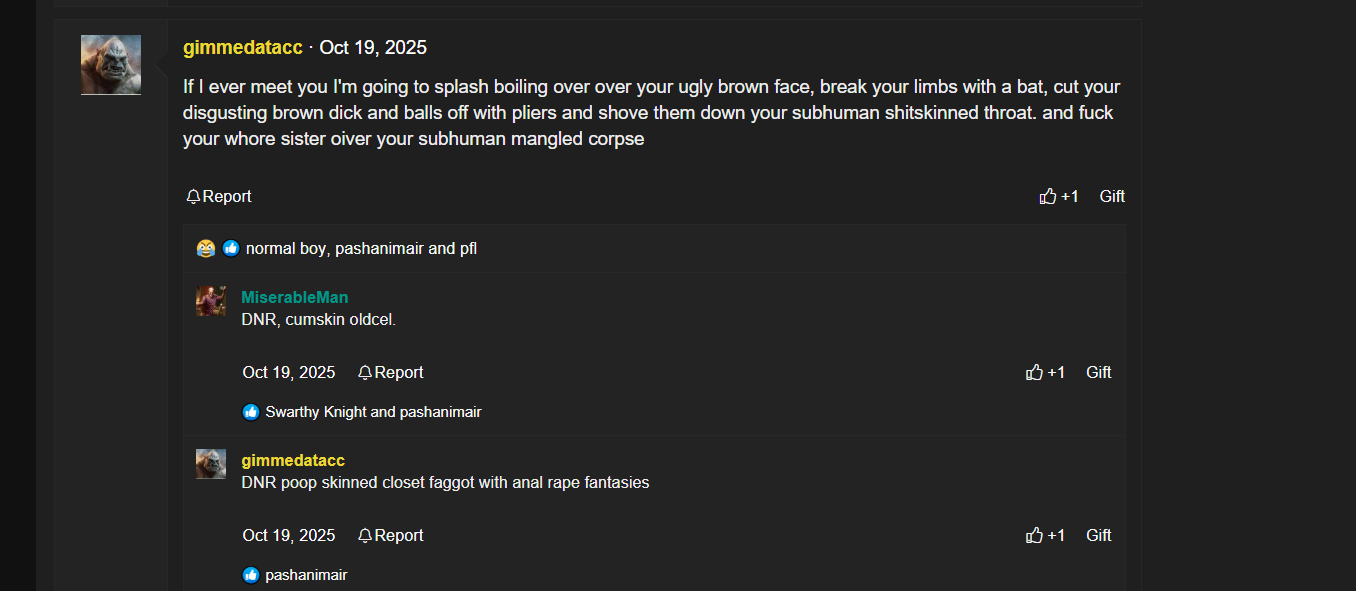Screen dimensions: 1356x591
Task: Click the blue like icon beside "Swarthy Knight"
Action: point(251,412)
